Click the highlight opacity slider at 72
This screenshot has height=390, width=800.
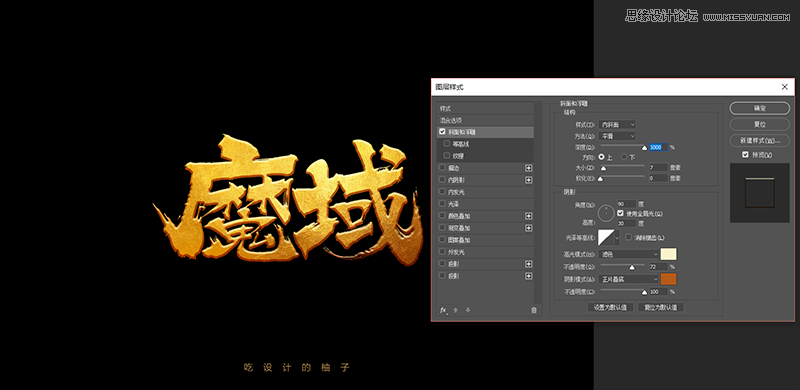pyautogui.click(x=632, y=267)
